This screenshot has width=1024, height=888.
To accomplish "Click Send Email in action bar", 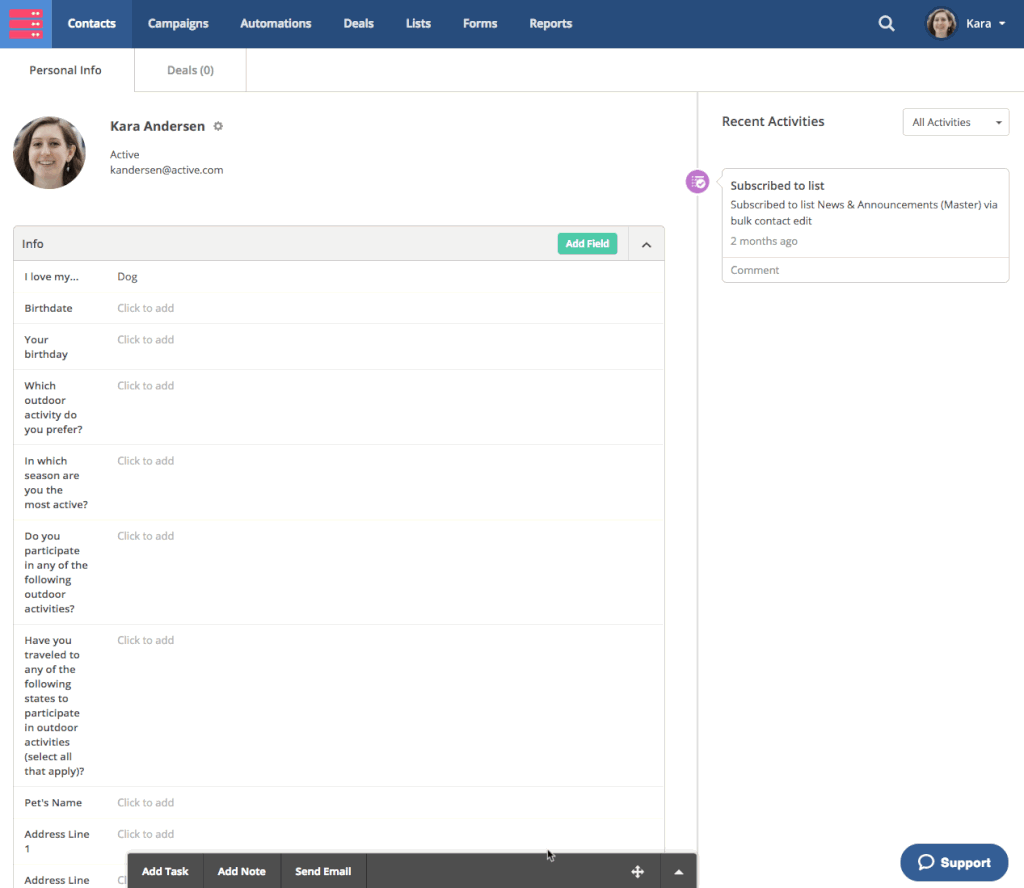I will 323,872.
